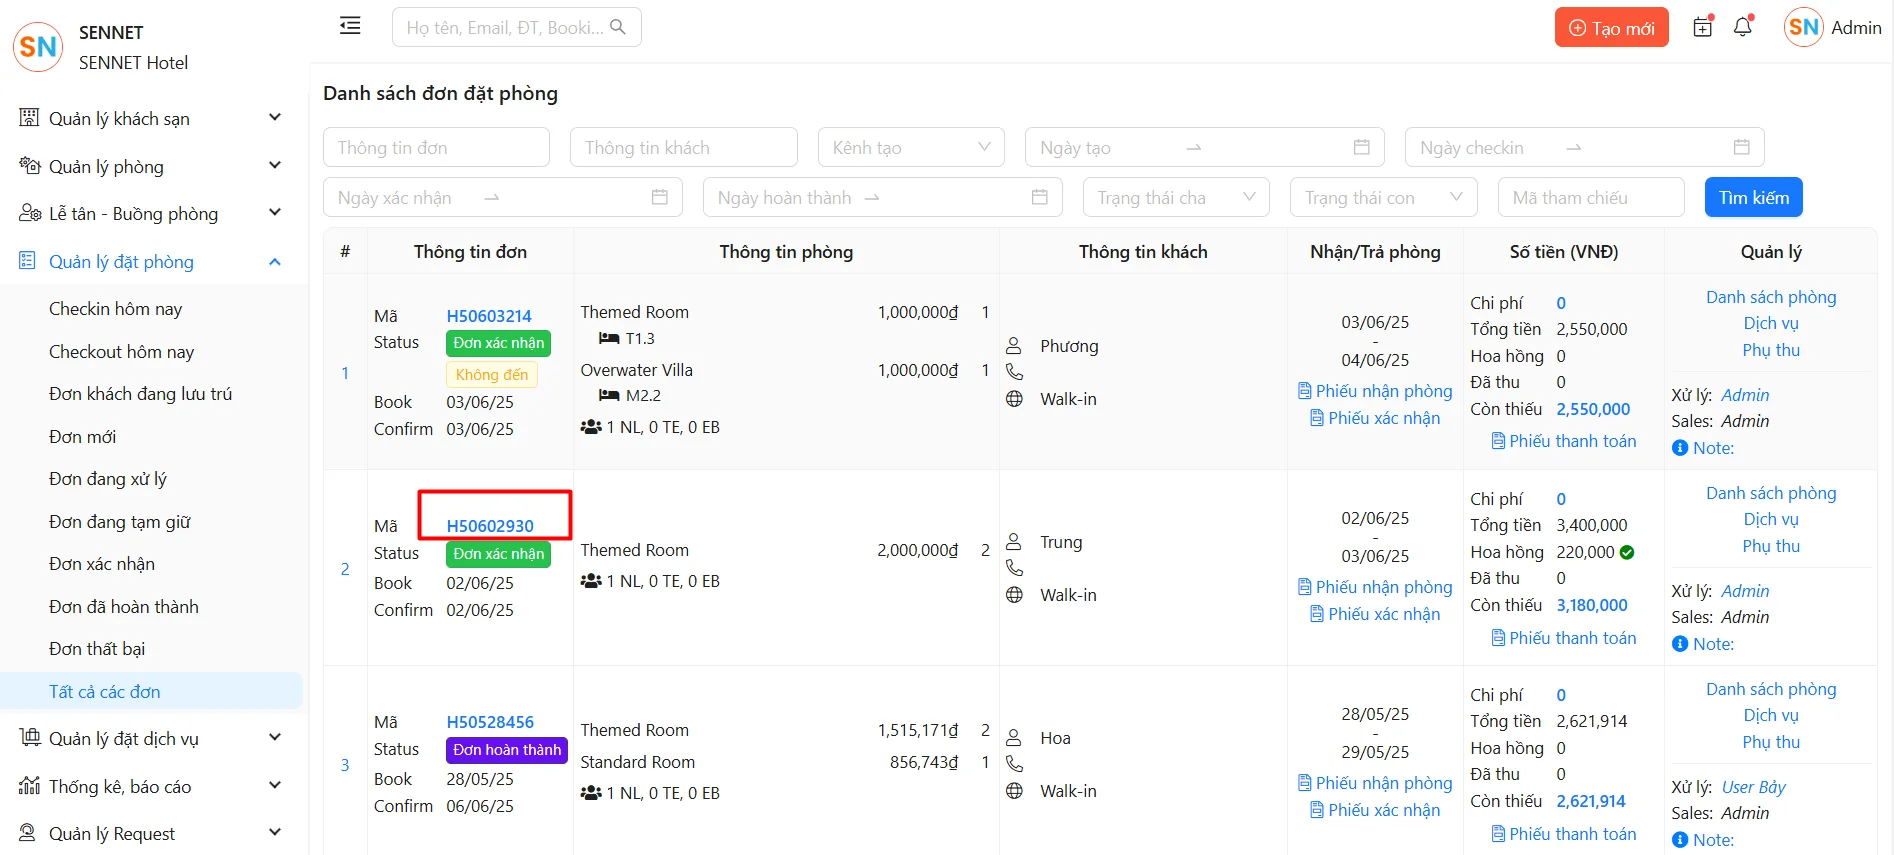Image resolution: width=1894 pixels, height=855 pixels.
Task: Toggle the sidebar collapse menu icon
Action: 350,26
